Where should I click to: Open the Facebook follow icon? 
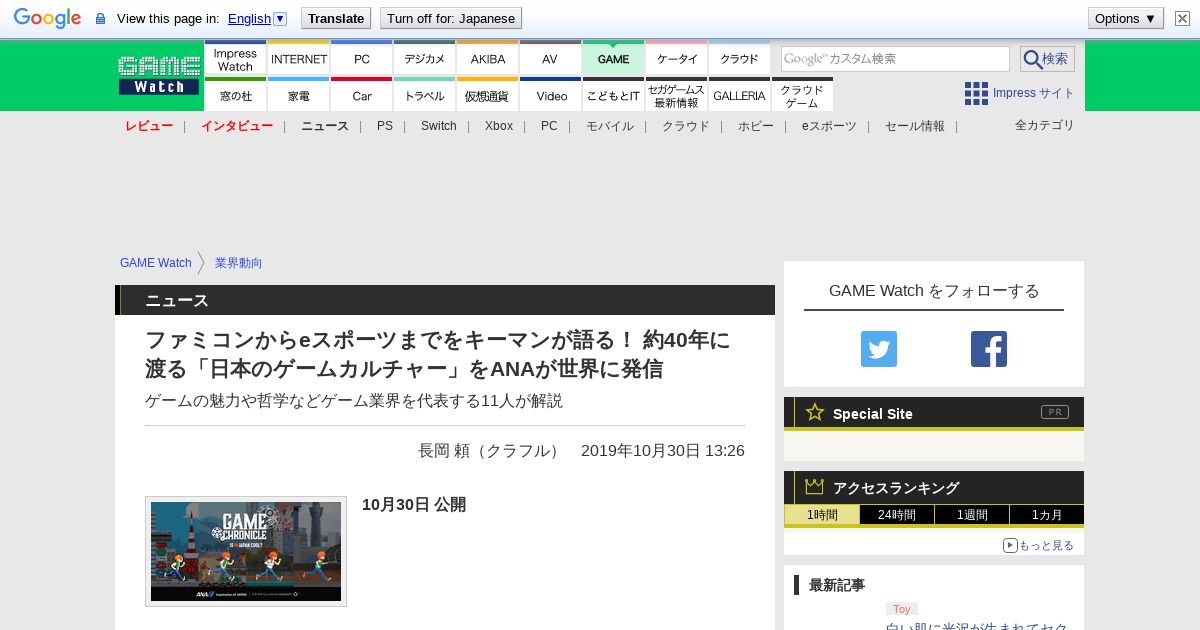click(988, 349)
